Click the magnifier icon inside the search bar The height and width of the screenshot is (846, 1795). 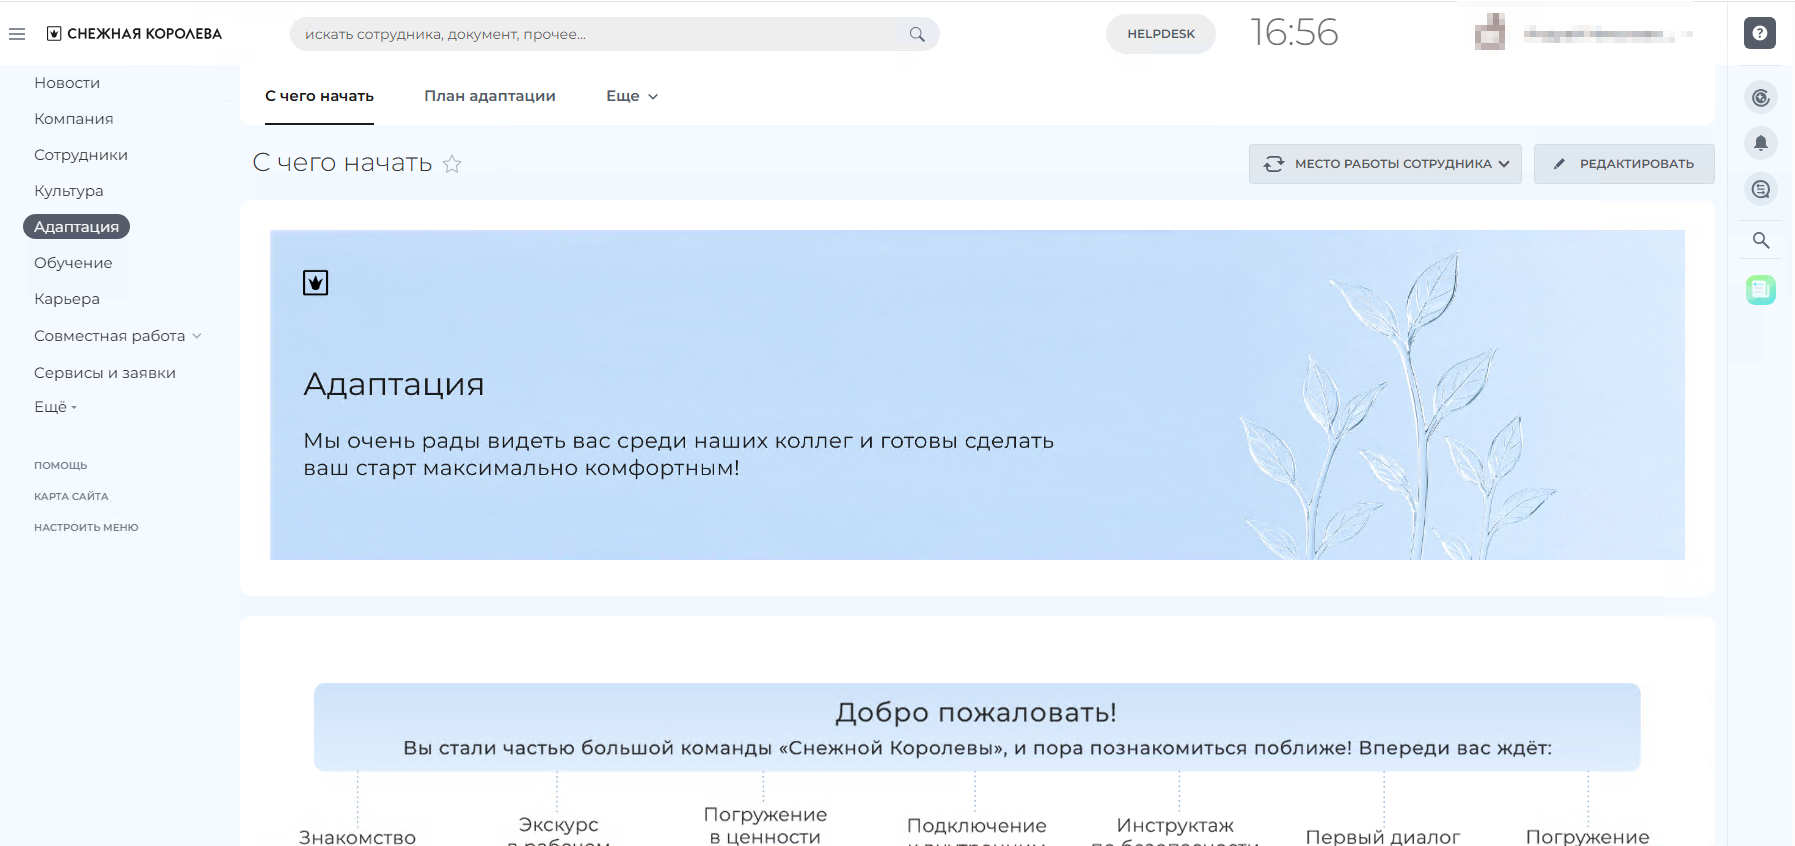point(917,34)
